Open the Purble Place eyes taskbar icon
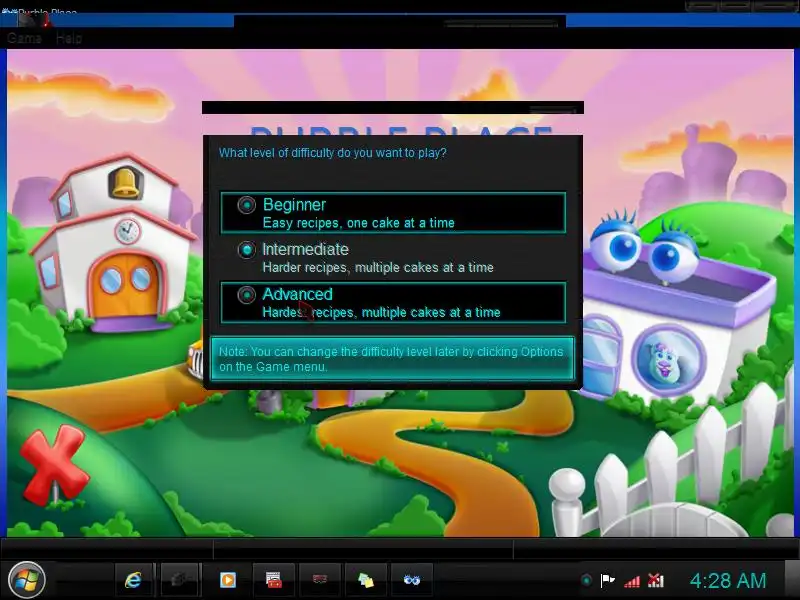The image size is (800, 600). [412, 580]
